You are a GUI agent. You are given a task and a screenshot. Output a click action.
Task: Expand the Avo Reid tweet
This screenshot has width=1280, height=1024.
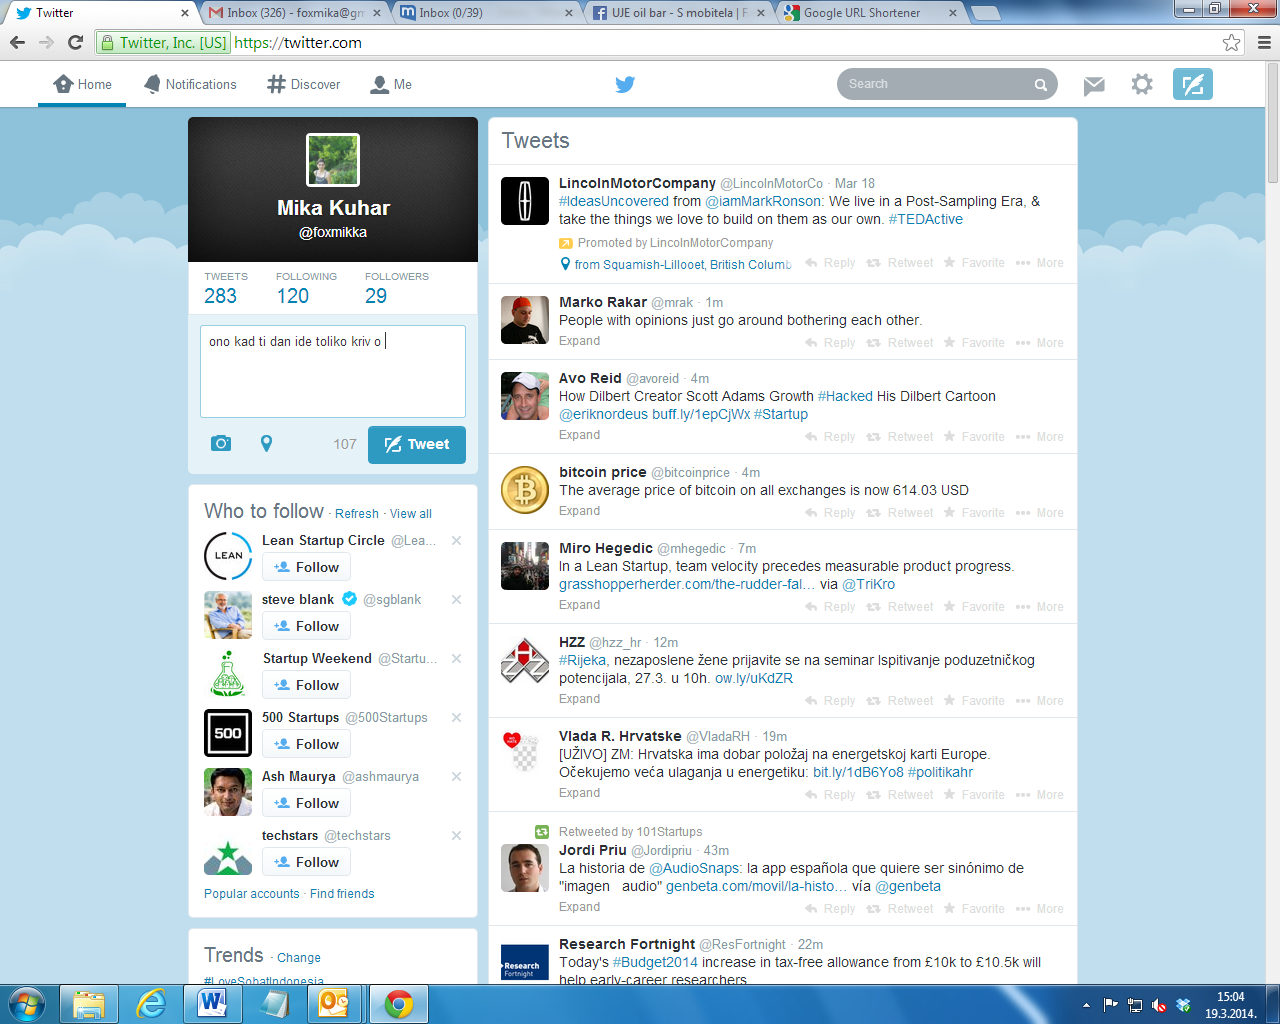(x=580, y=435)
